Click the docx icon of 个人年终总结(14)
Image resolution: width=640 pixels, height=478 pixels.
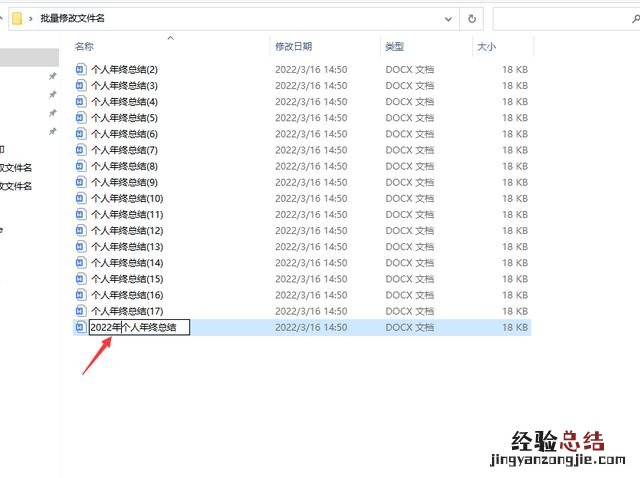pyautogui.click(x=81, y=262)
